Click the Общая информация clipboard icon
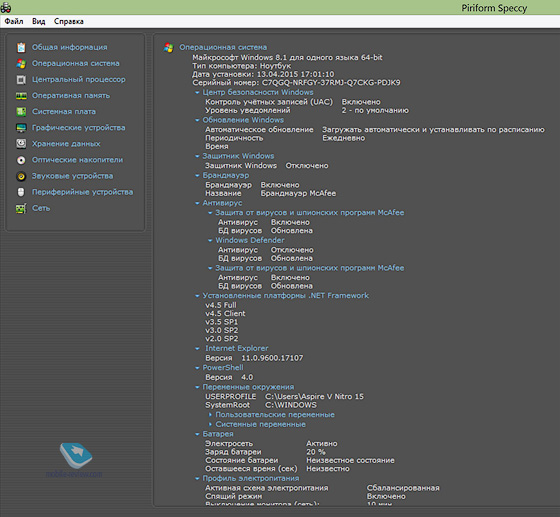560x517 pixels. pos(21,47)
